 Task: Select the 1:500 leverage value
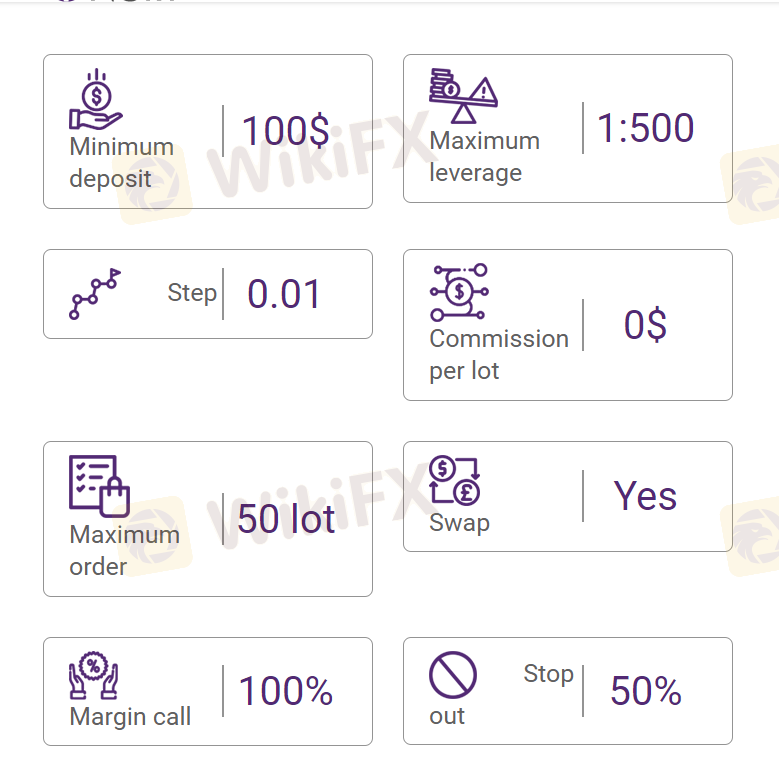645,128
